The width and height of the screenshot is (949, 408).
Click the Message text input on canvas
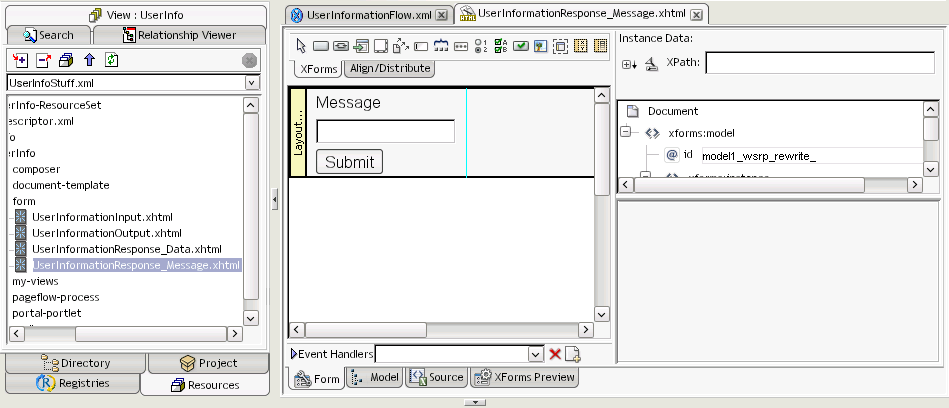[x=386, y=131]
